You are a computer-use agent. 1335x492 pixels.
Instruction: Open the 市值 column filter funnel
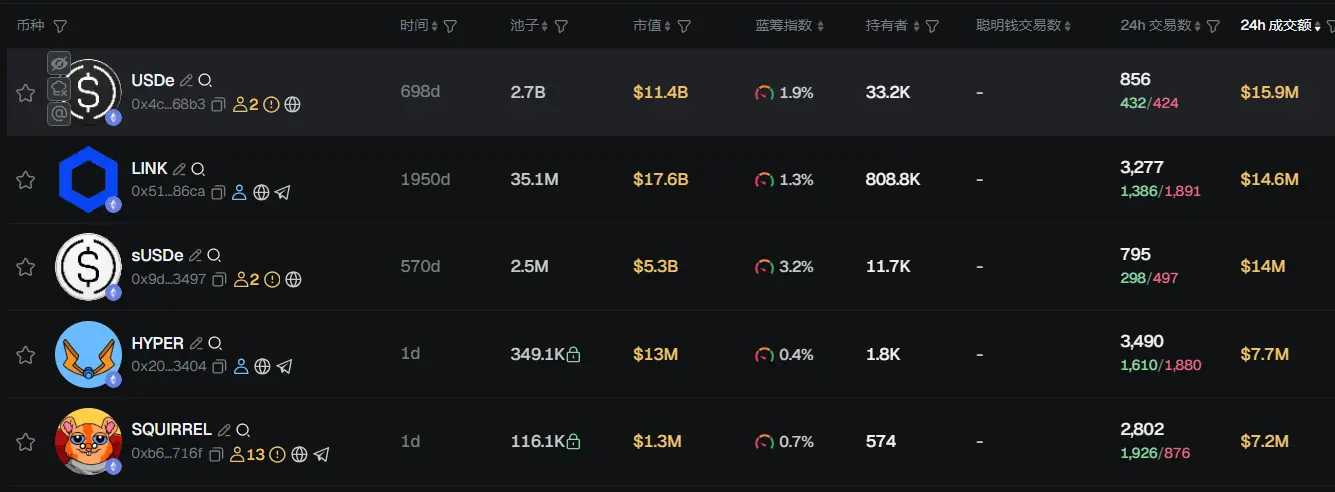pos(684,26)
